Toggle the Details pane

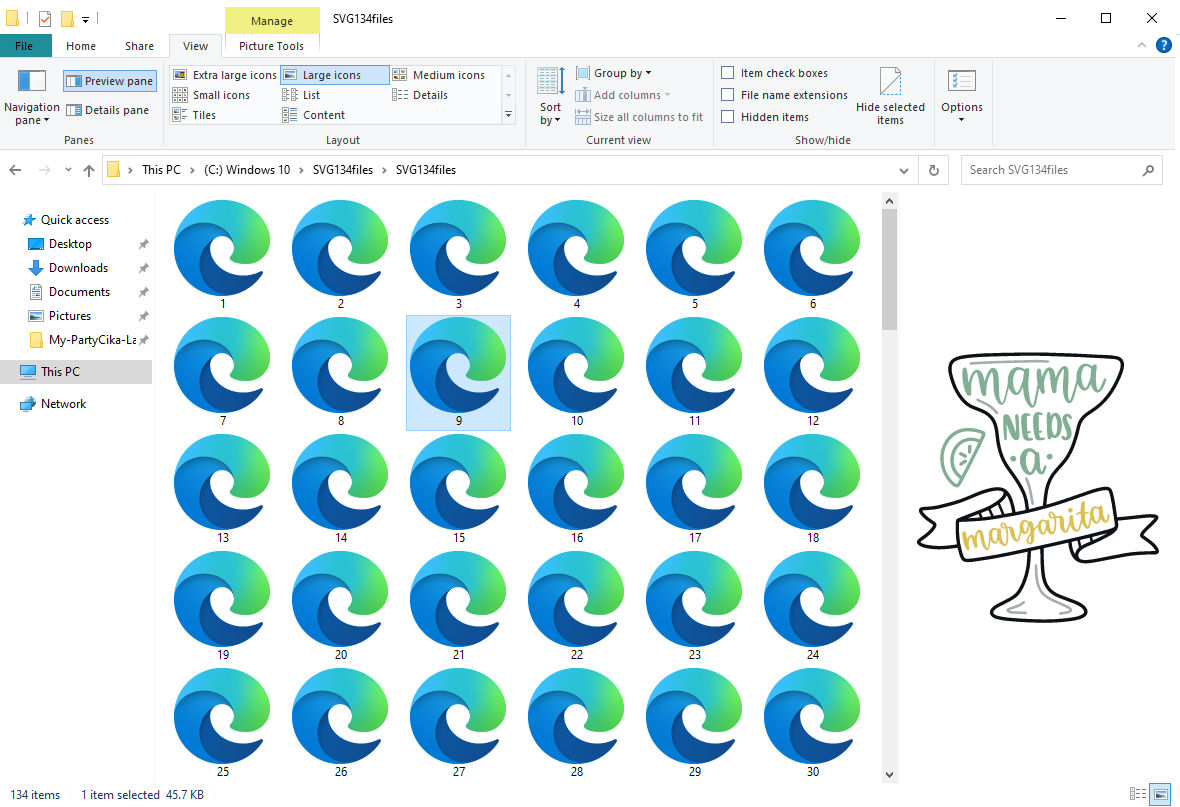pyautogui.click(x=108, y=110)
